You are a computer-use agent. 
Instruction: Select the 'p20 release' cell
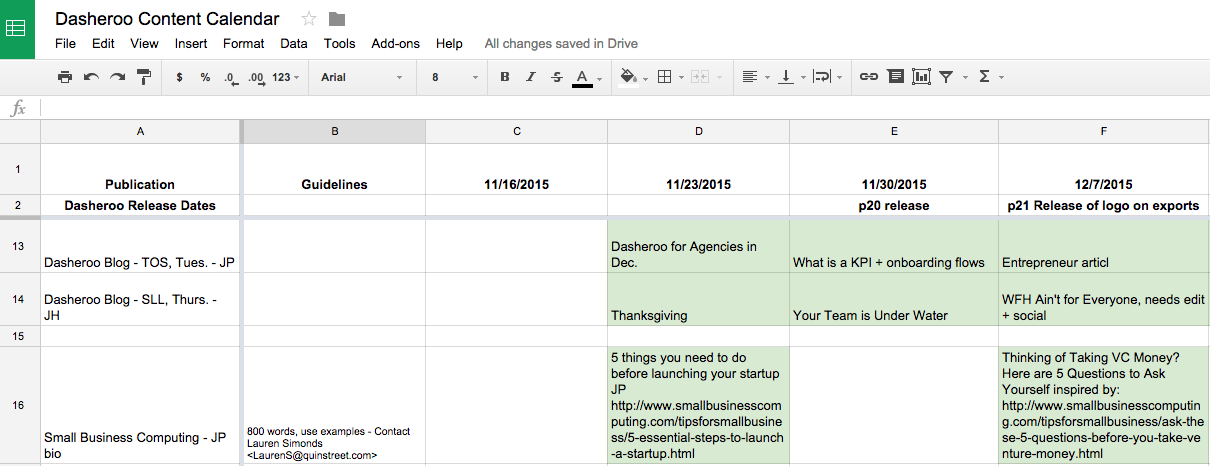894,205
